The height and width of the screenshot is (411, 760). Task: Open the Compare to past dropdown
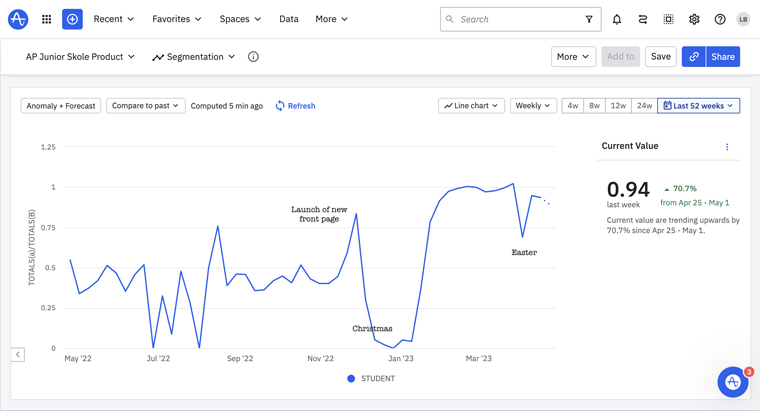point(145,106)
